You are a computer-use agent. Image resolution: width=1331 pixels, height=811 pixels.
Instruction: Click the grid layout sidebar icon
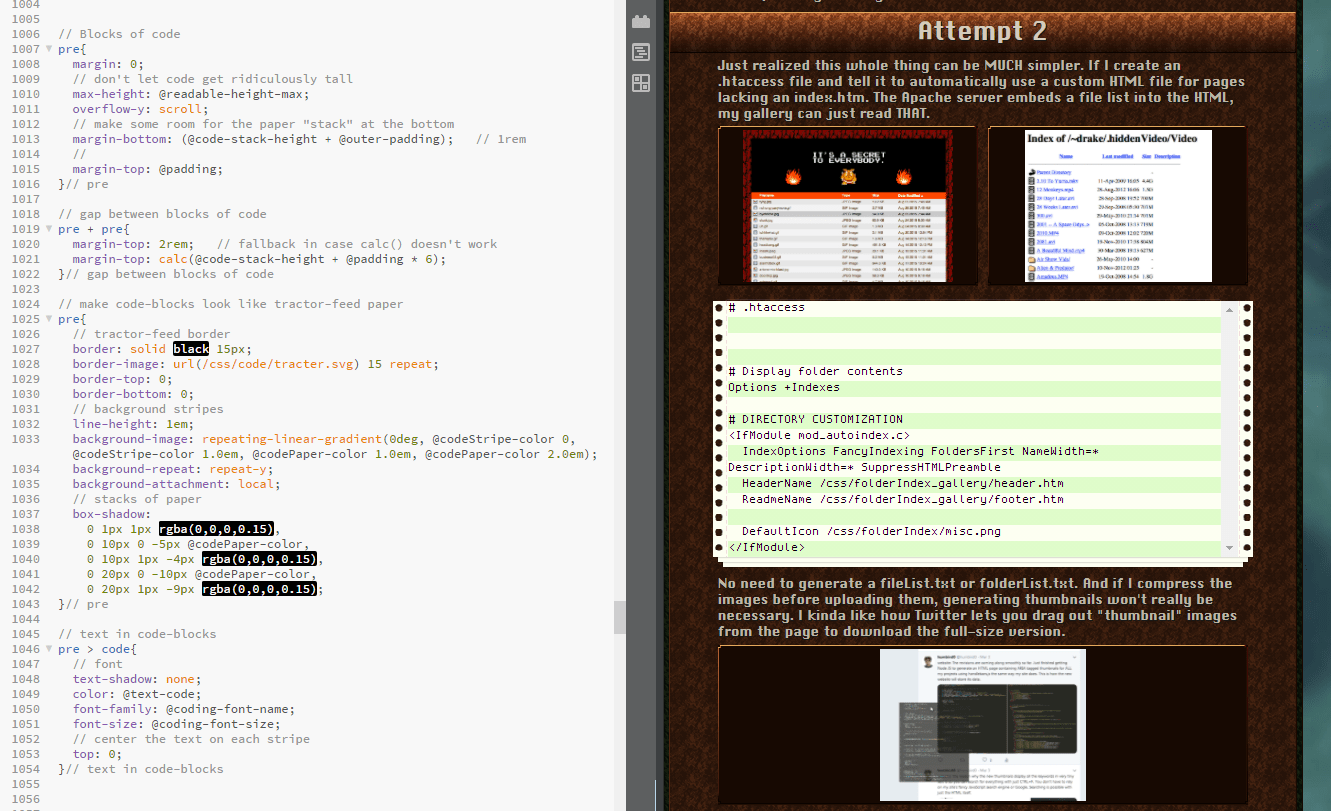pyautogui.click(x=641, y=83)
